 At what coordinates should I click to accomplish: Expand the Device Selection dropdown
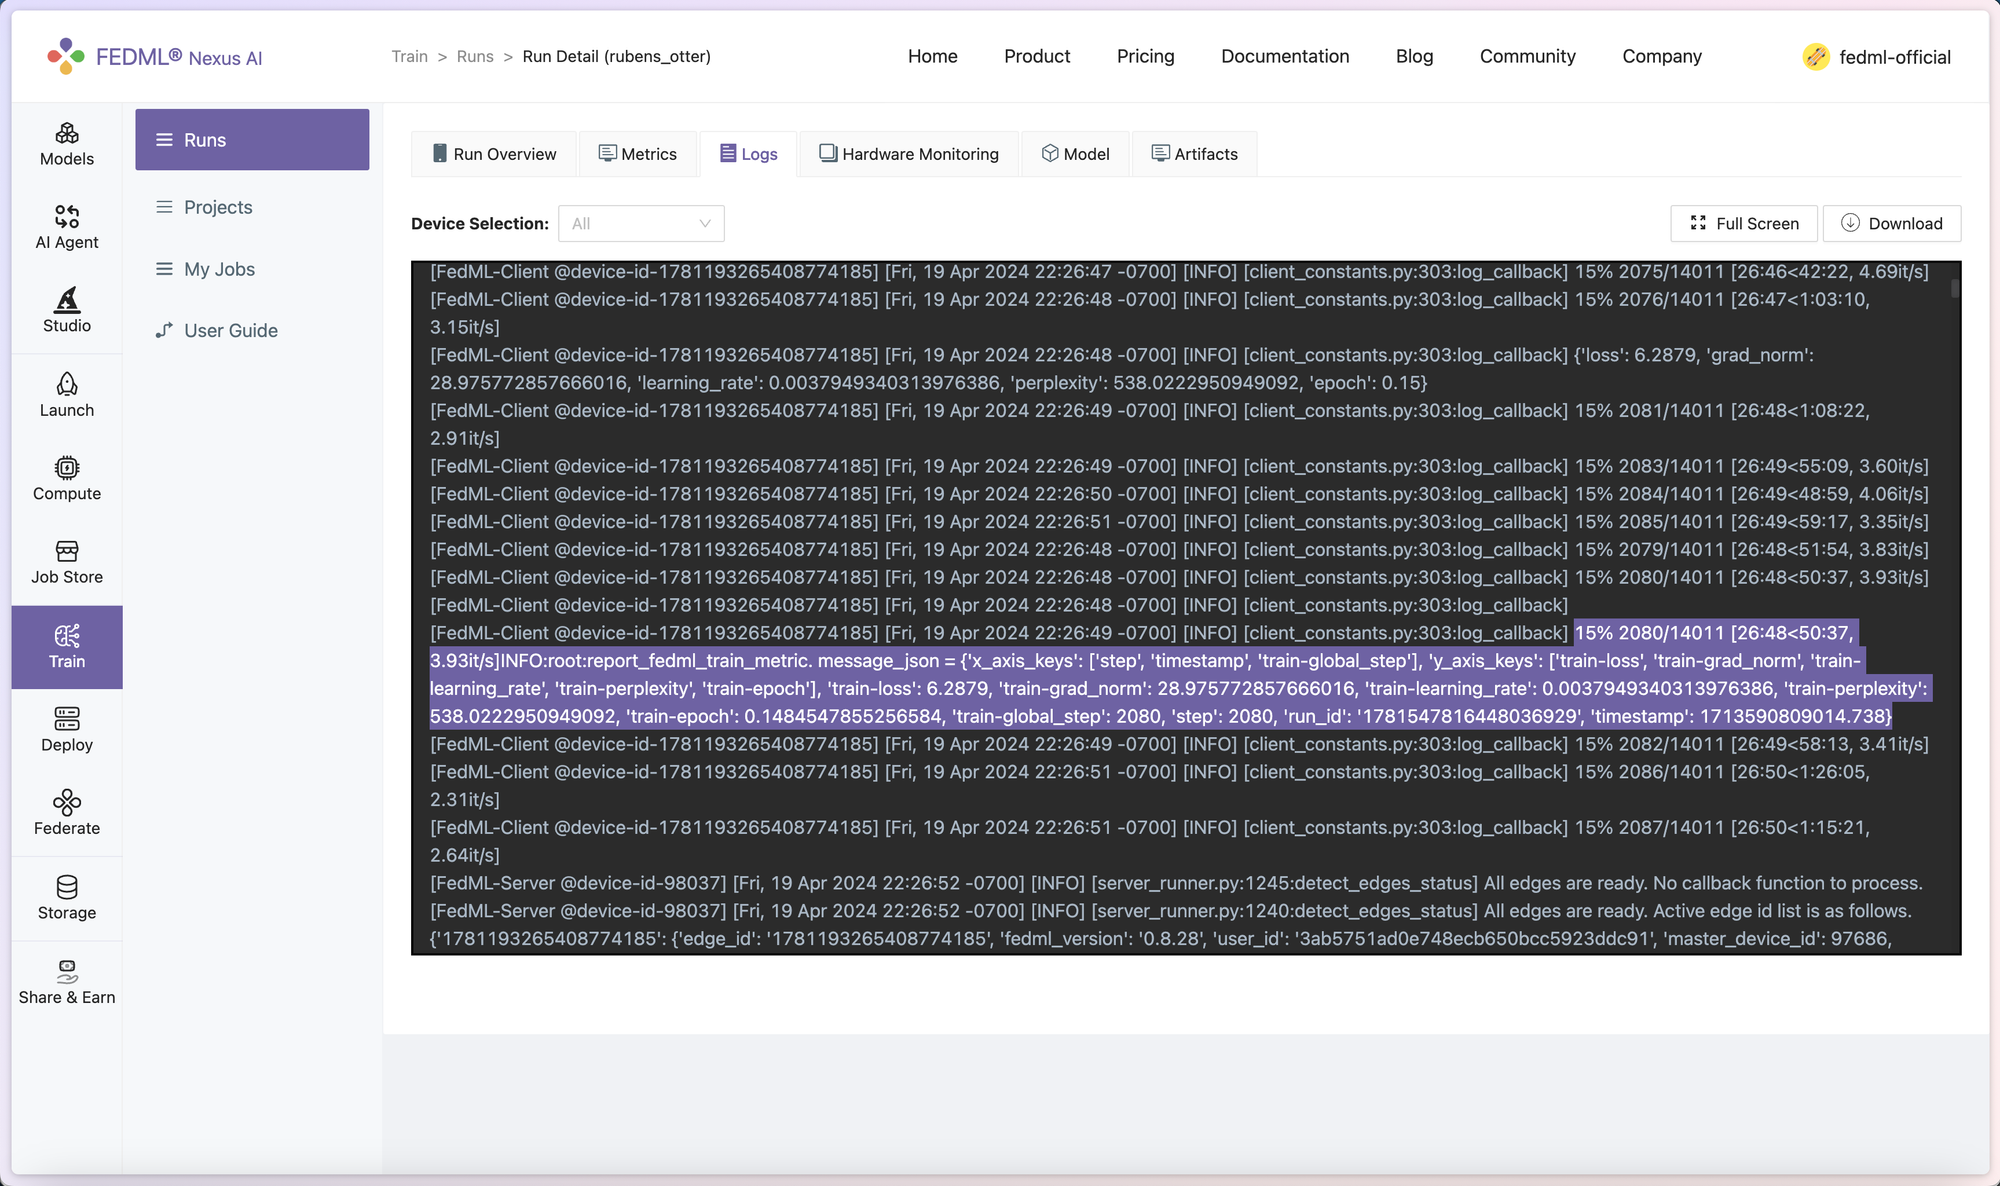pyautogui.click(x=641, y=224)
